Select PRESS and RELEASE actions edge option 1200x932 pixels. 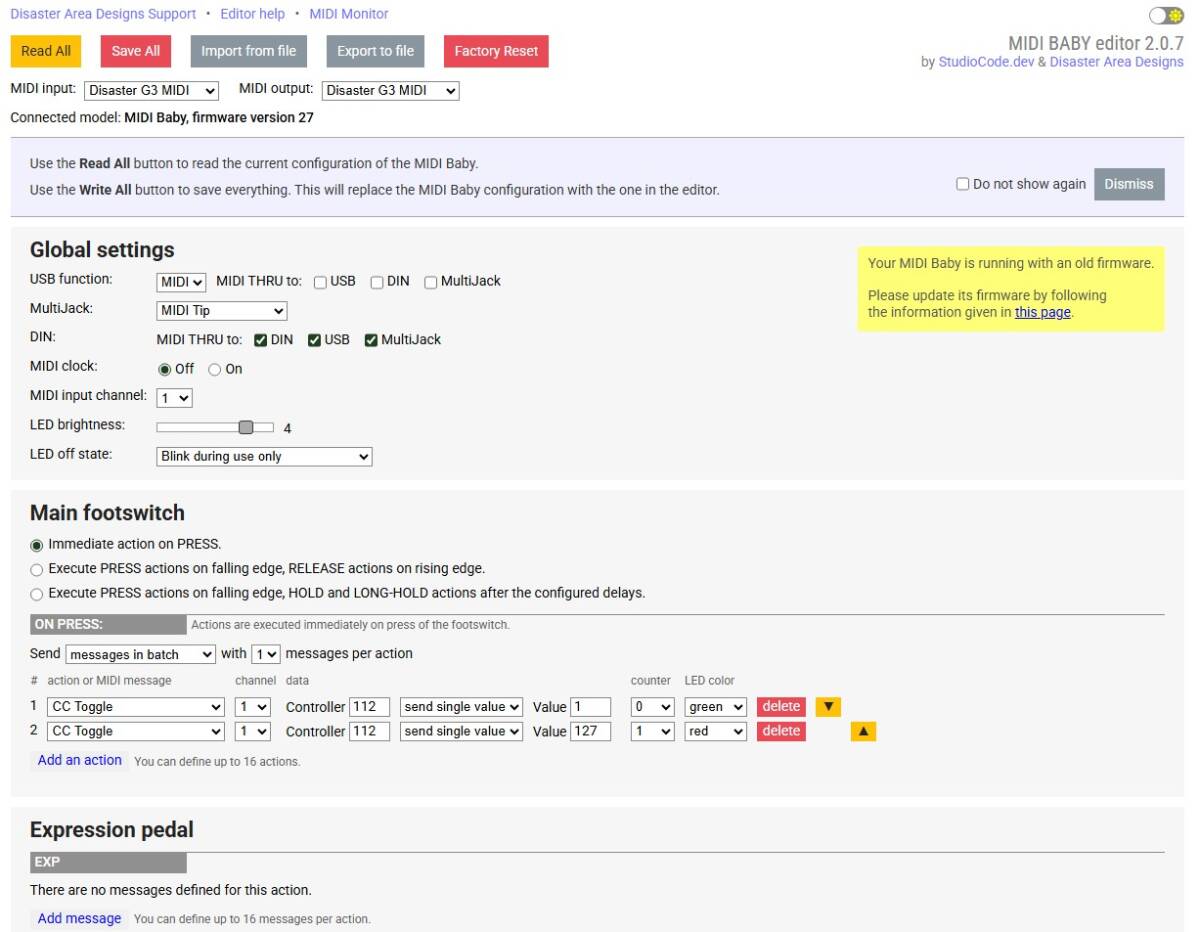37,569
